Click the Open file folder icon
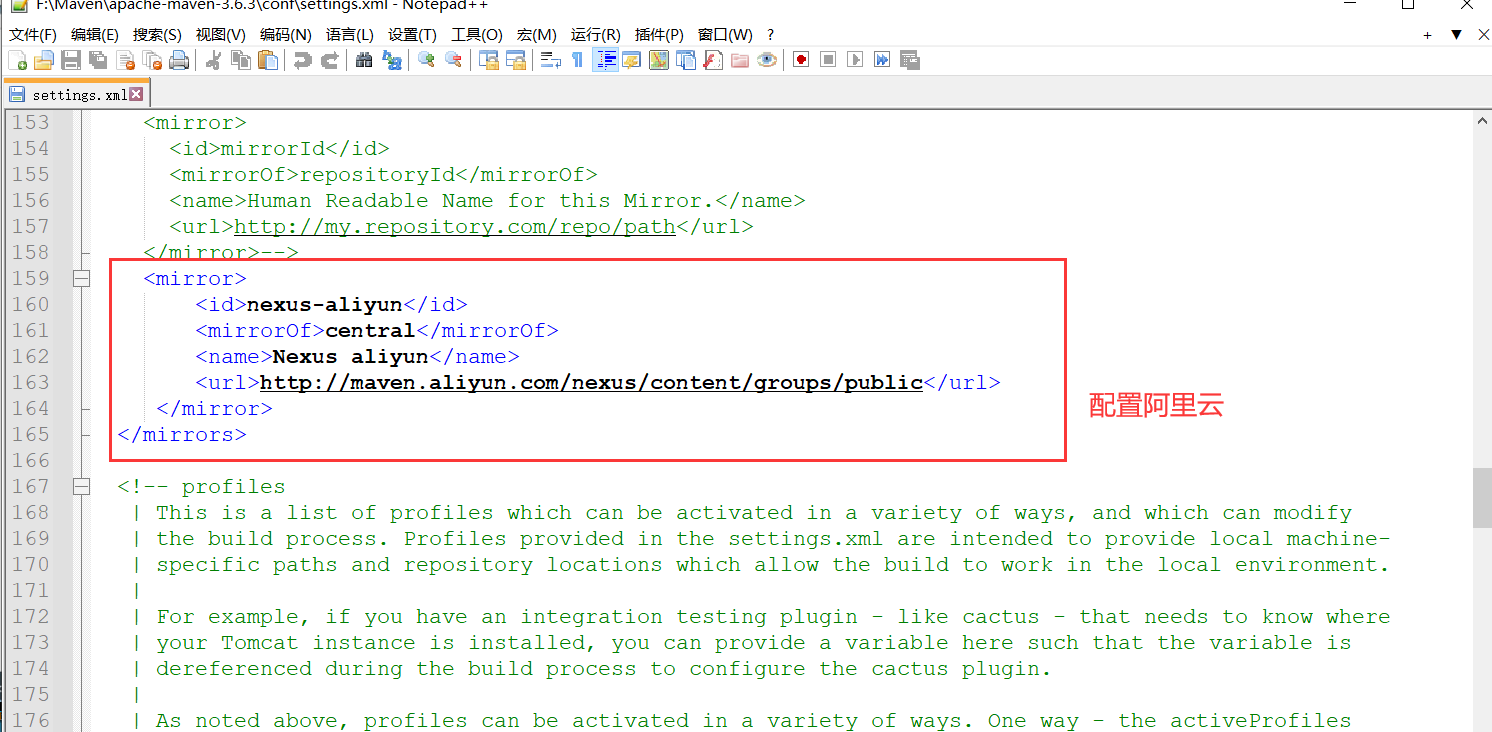1492x732 pixels. [43, 61]
